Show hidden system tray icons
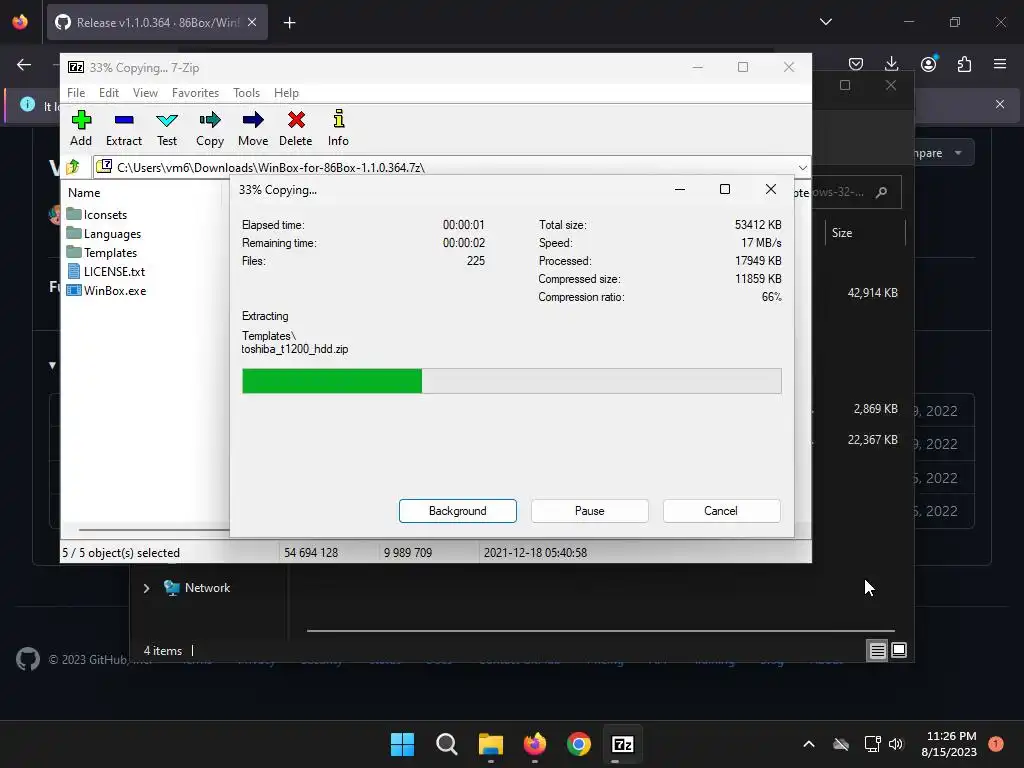The height and width of the screenshot is (768, 1024). (x=808, y=744)
